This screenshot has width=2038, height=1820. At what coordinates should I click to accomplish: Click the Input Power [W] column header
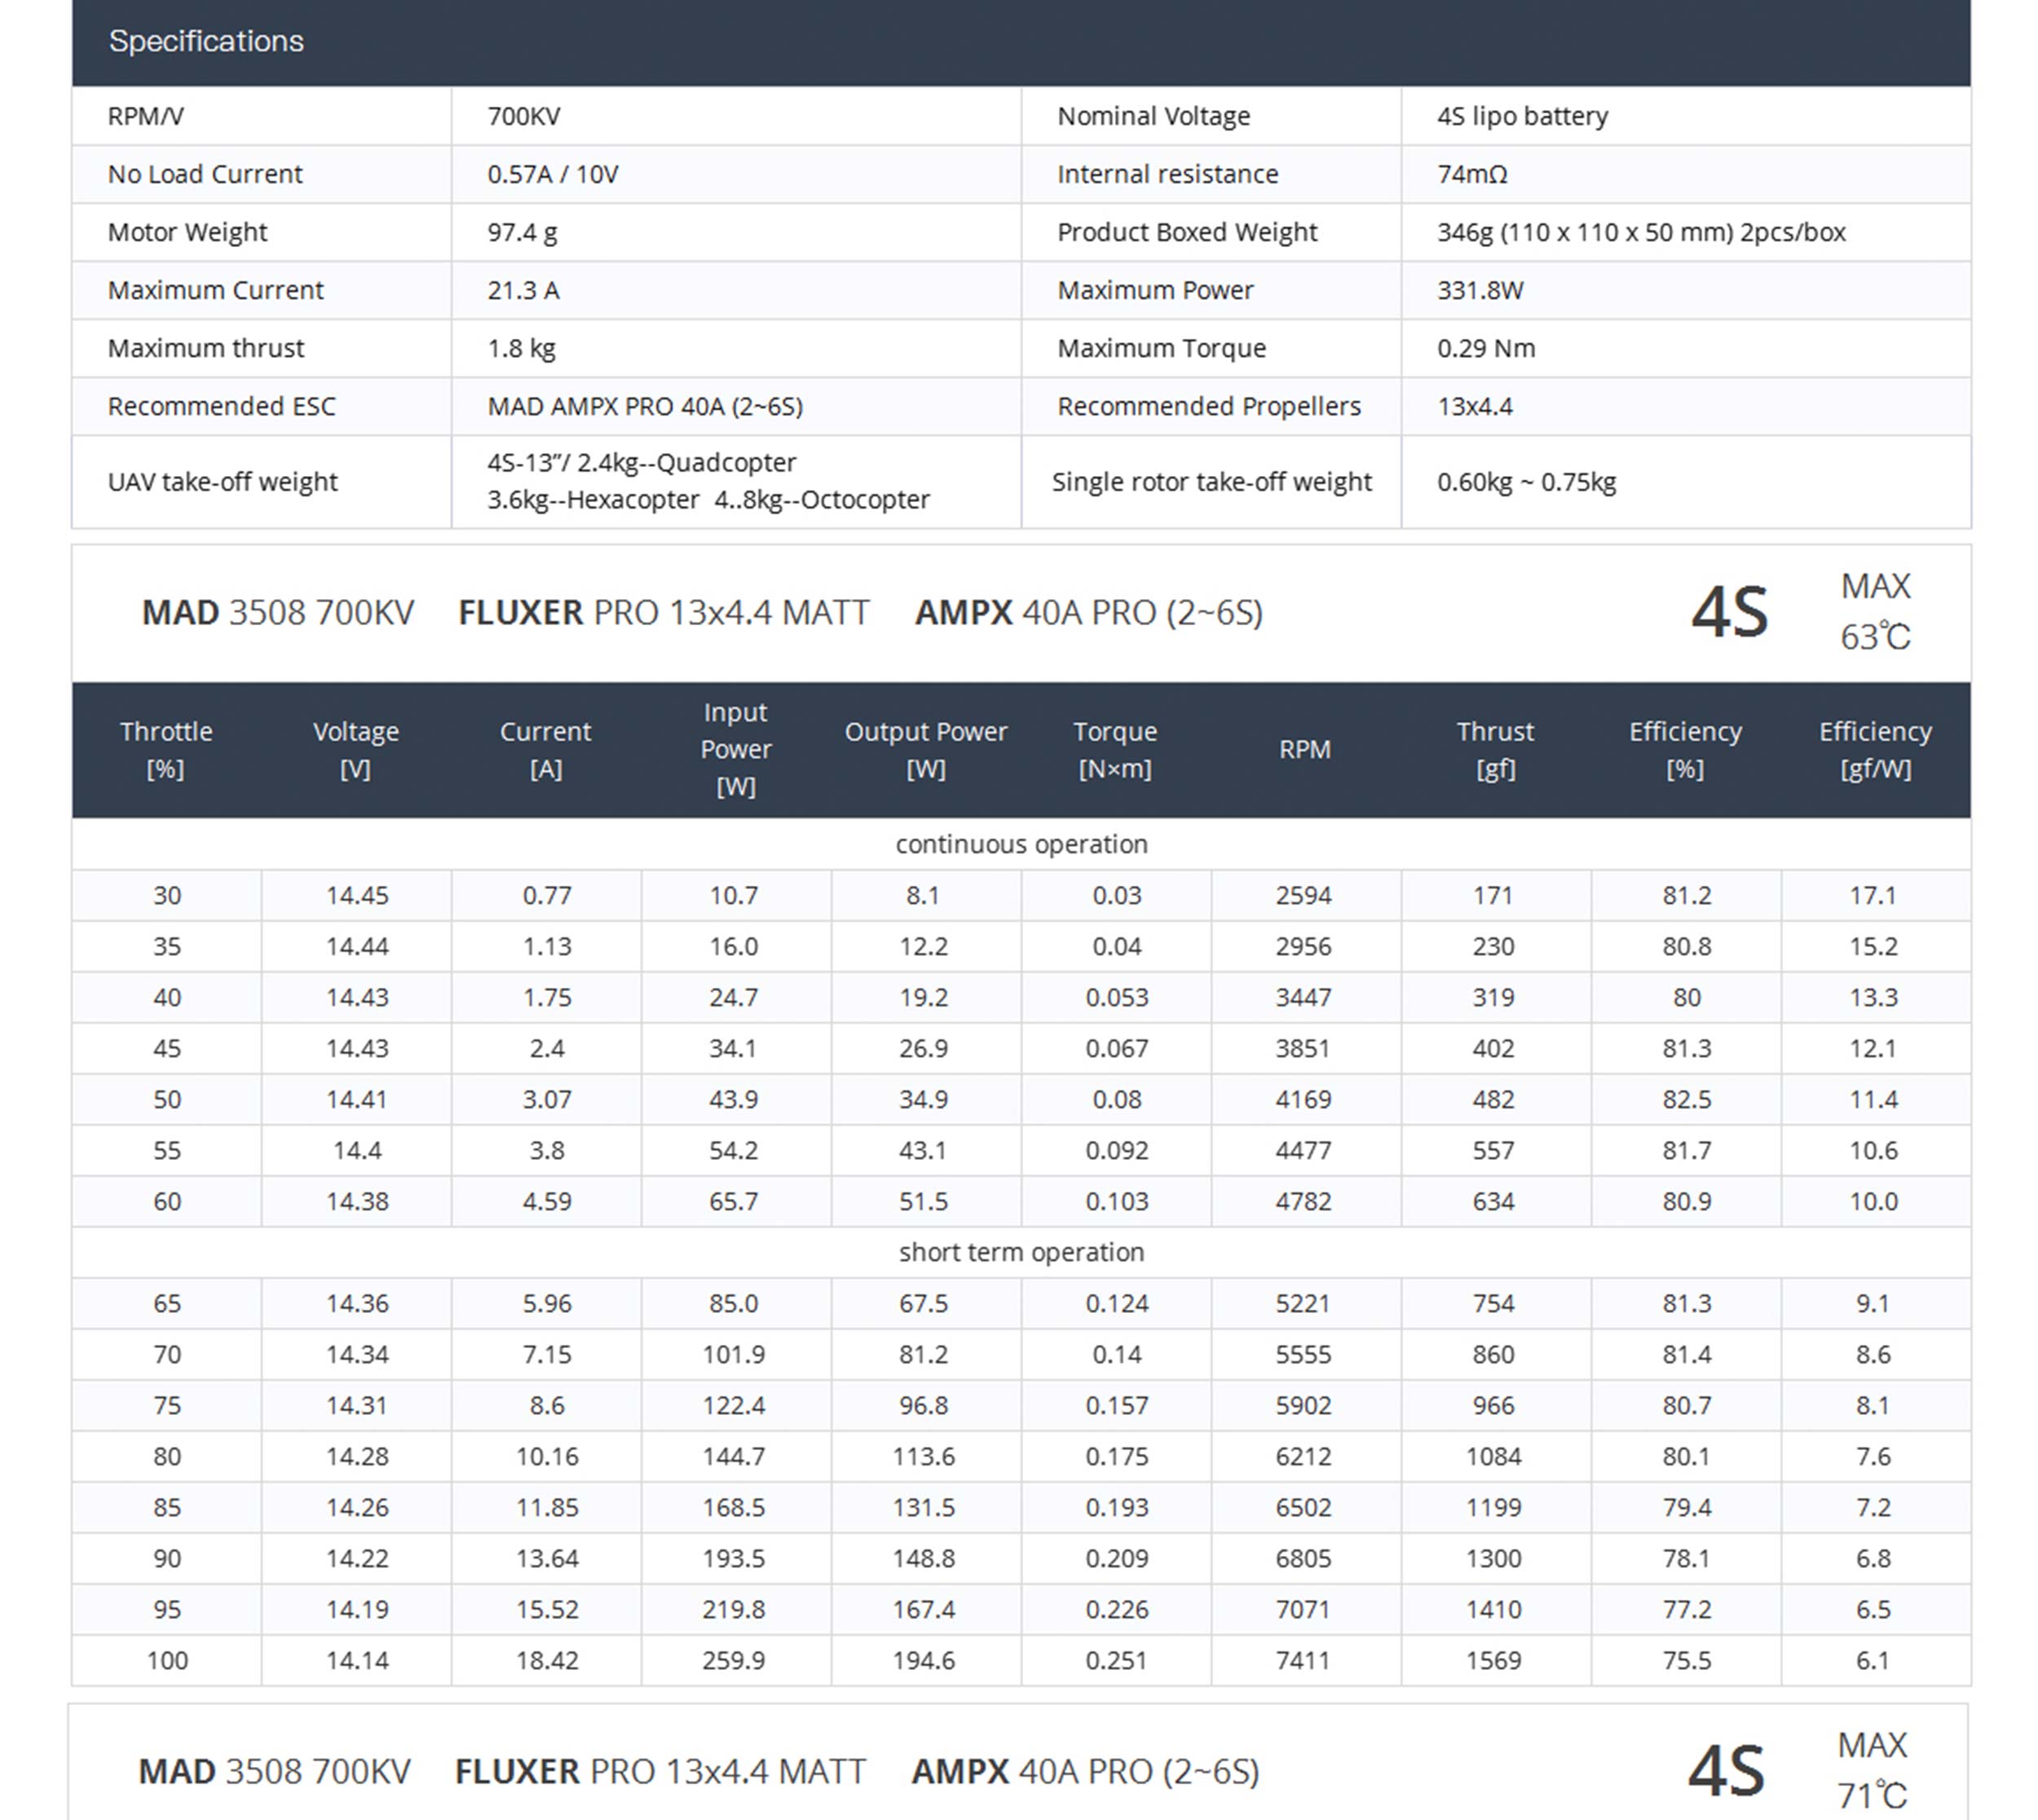pyautogui.click(x=736, y=750)
